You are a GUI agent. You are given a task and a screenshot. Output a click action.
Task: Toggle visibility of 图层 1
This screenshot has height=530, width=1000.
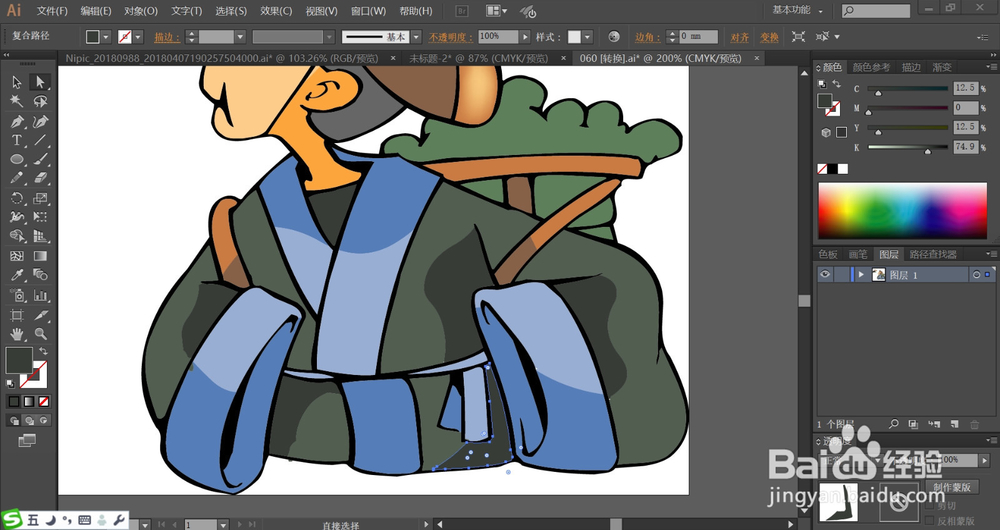[825, 274]
